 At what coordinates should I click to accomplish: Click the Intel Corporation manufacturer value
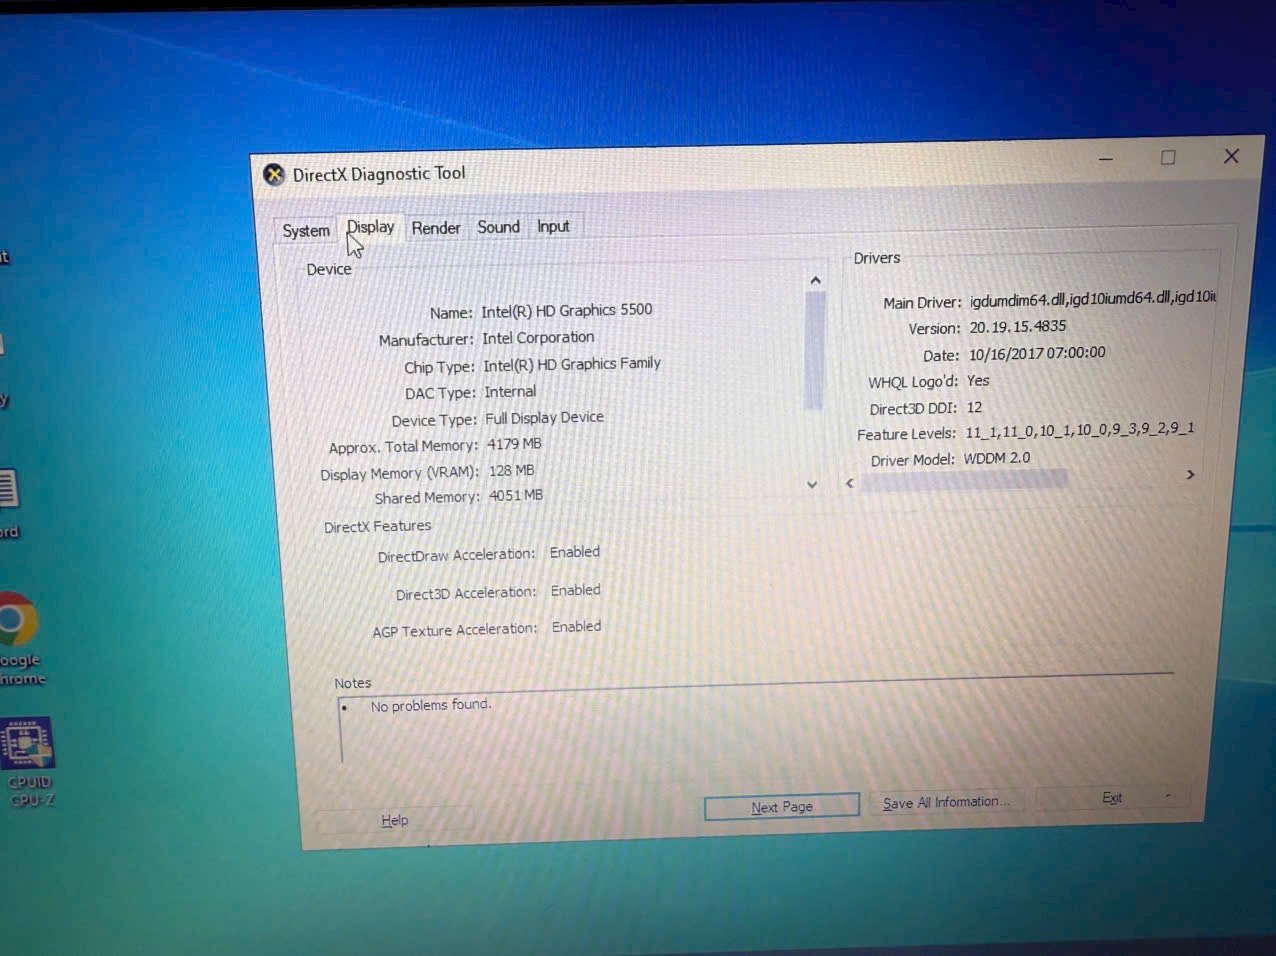tap(538, 338)
